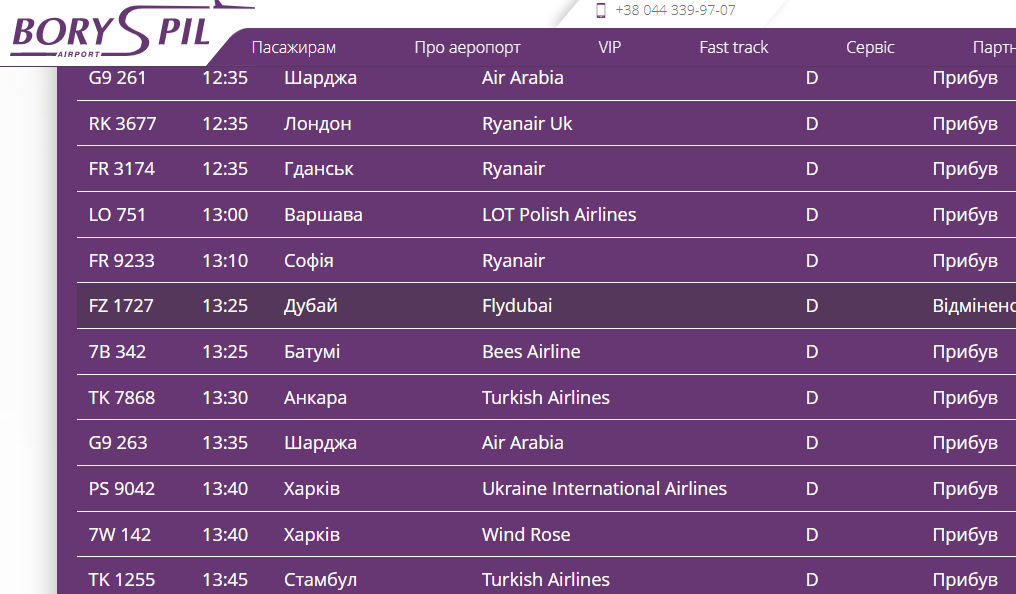The image size is (1016, 594).
Task: Click the phone icon beside the number
Action: point(601,11)
